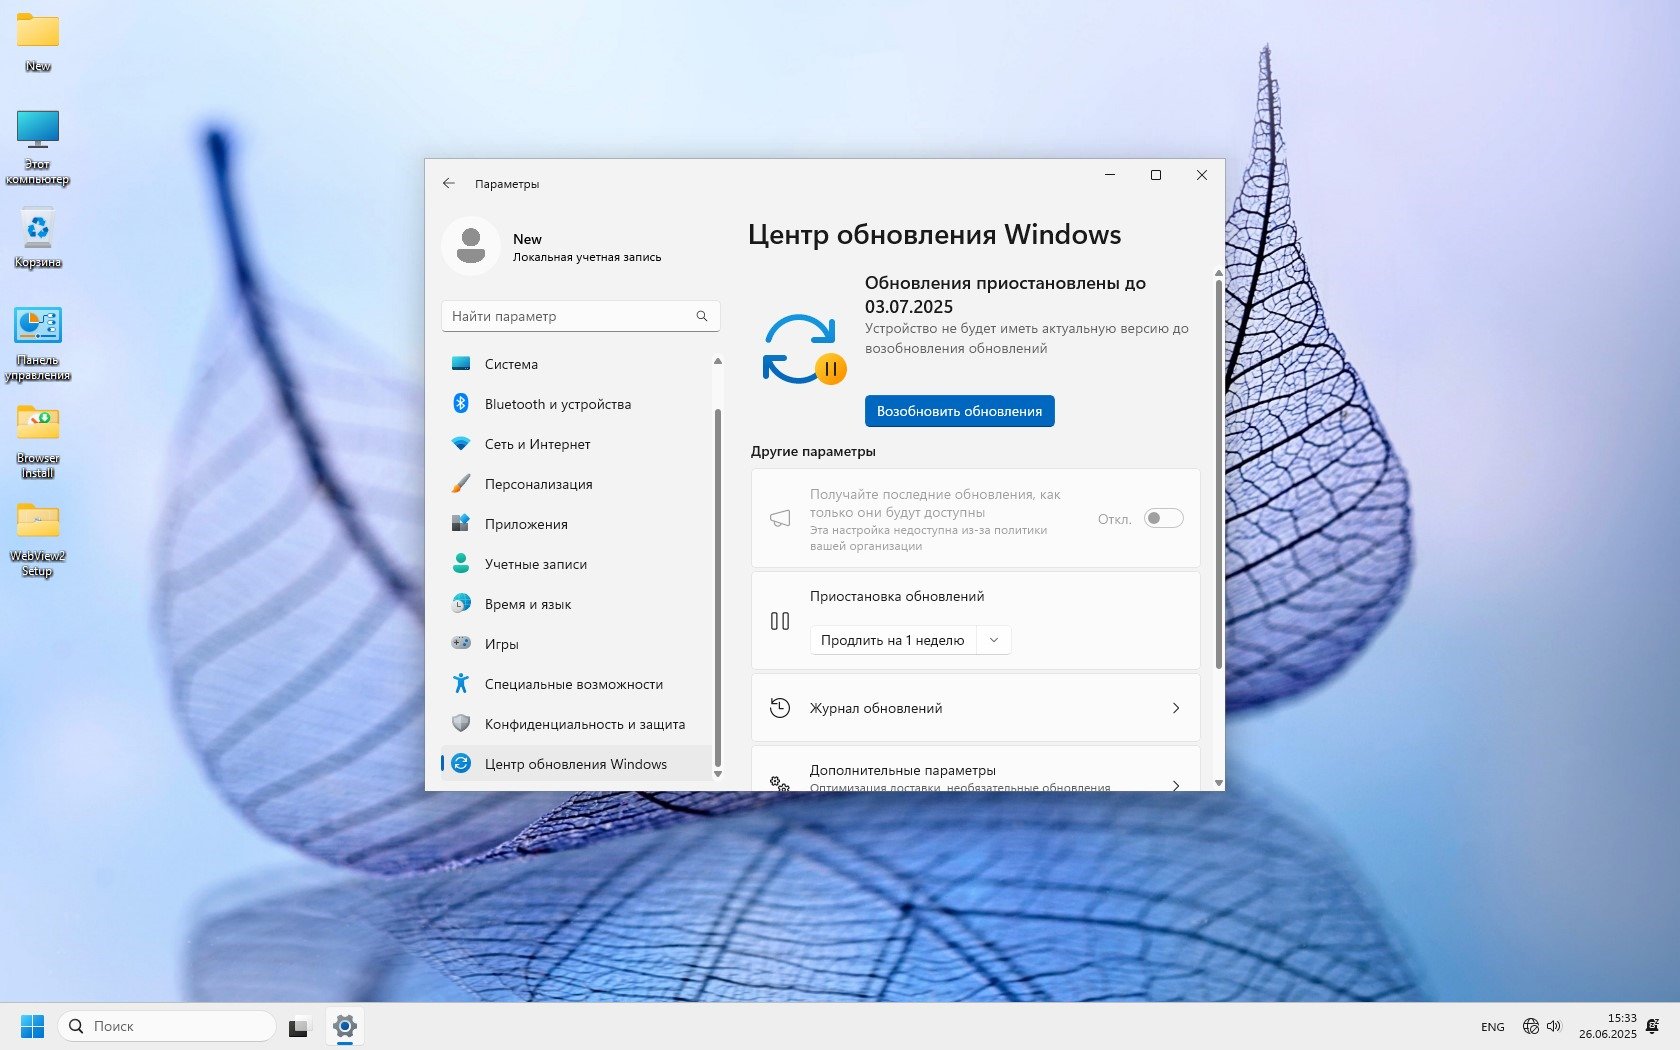Viewport: 1680px width, 1050px height.
Task: Click the content pane vertical scrollbar
Action: coord(1218,475)
